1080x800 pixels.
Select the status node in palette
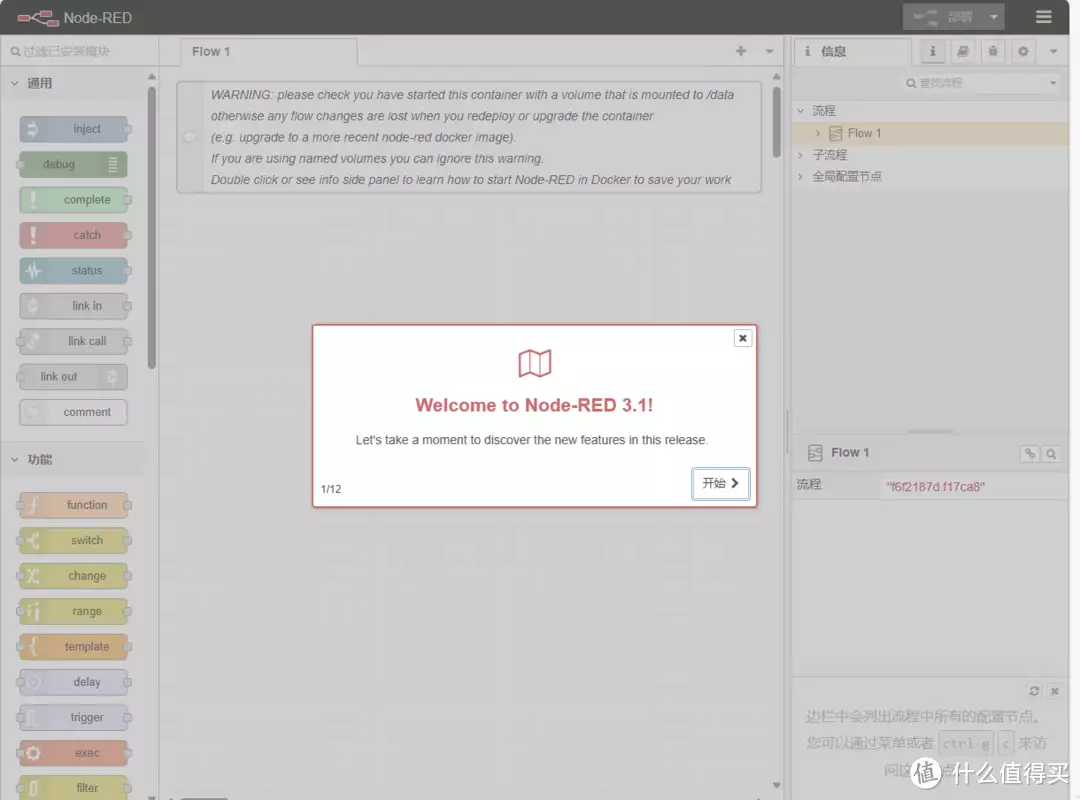(74, 271)
